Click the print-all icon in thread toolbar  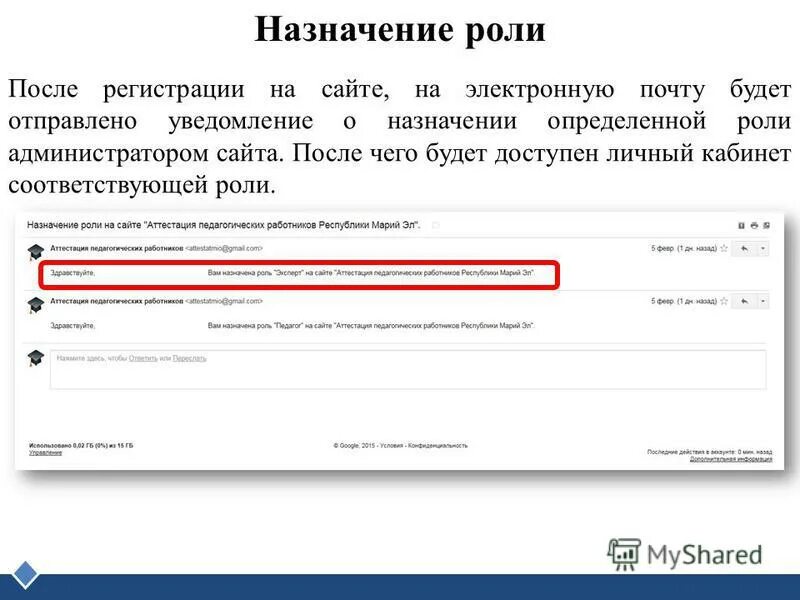click(755, 226)
